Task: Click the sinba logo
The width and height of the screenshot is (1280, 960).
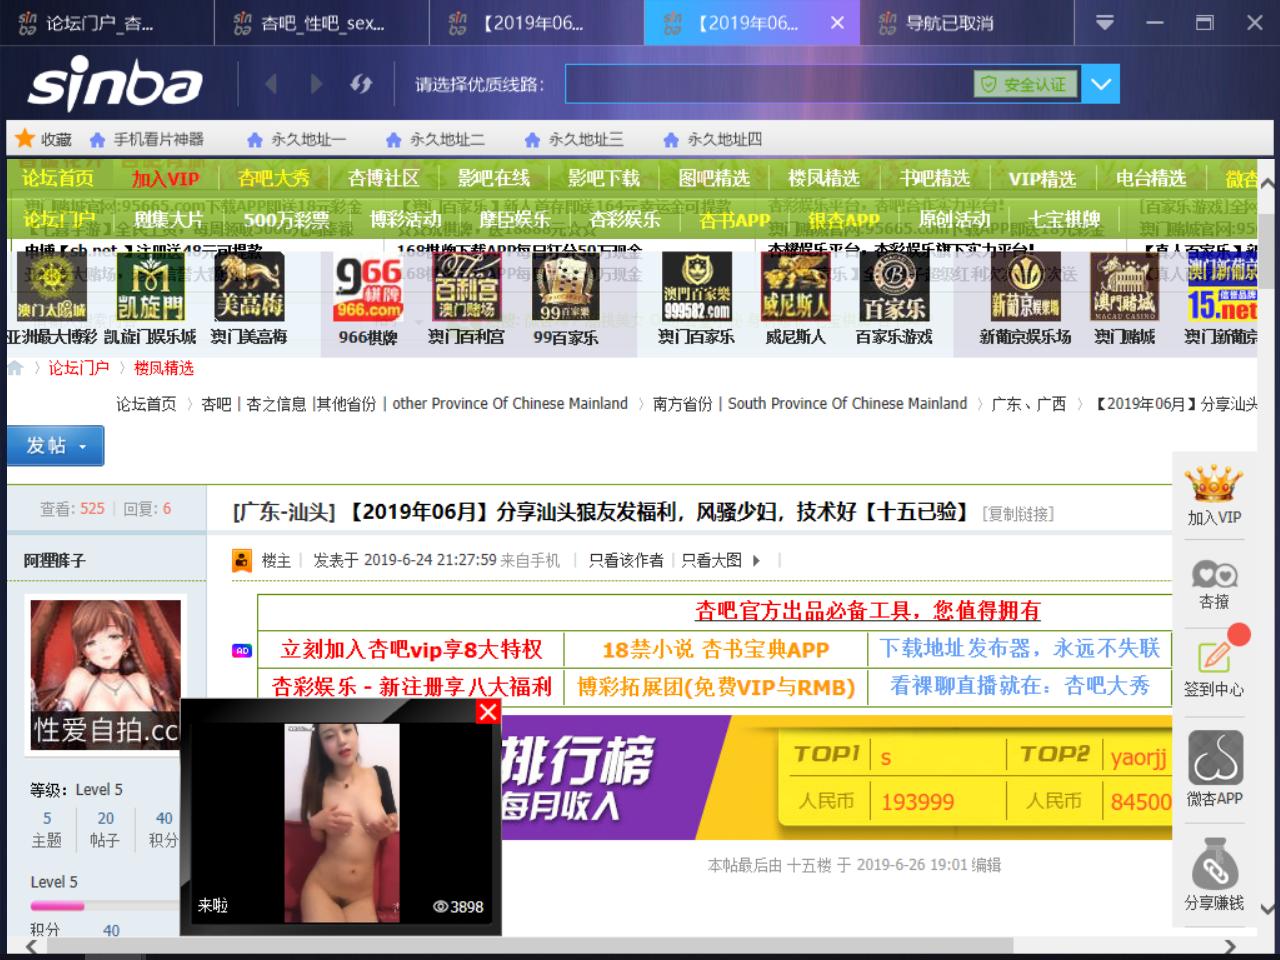Action: point(116,84)
